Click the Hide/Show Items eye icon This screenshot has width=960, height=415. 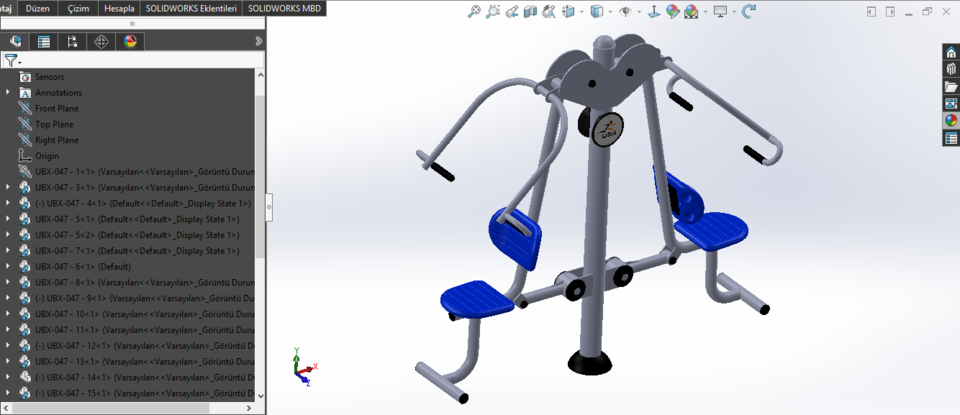pos(625,11)
